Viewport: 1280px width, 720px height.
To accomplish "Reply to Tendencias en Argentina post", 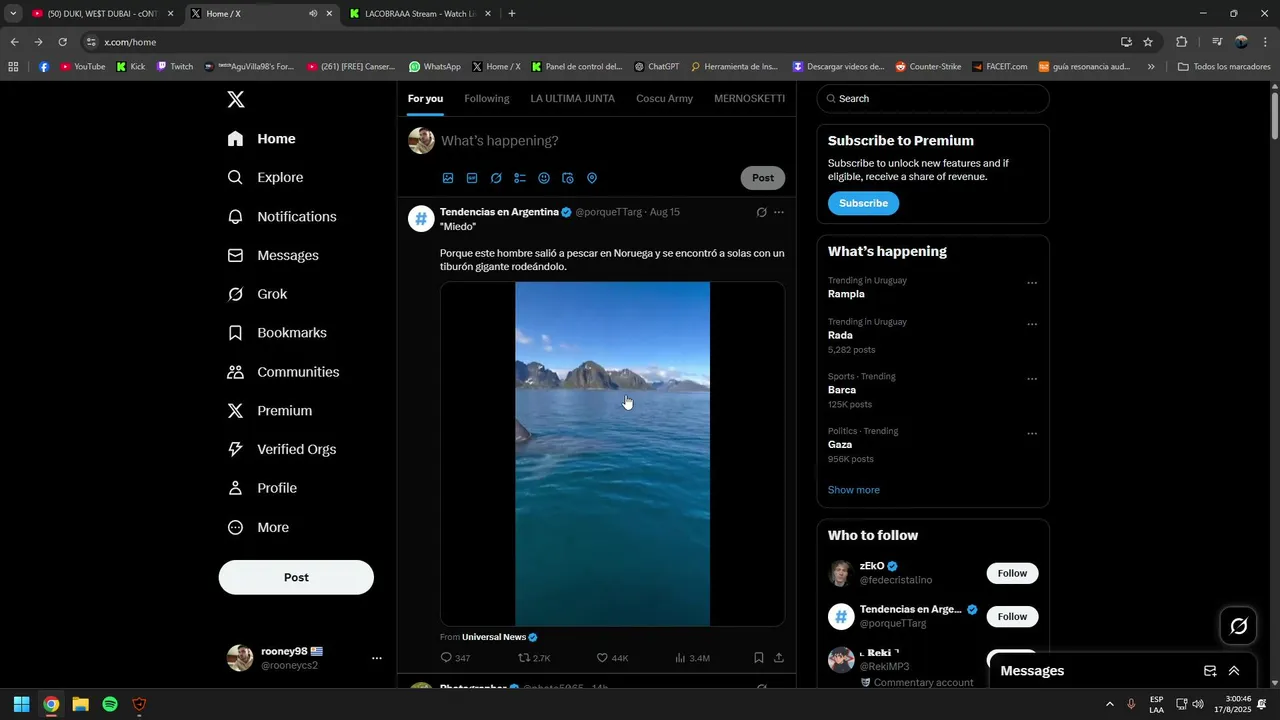I will (x=455, y=658).
